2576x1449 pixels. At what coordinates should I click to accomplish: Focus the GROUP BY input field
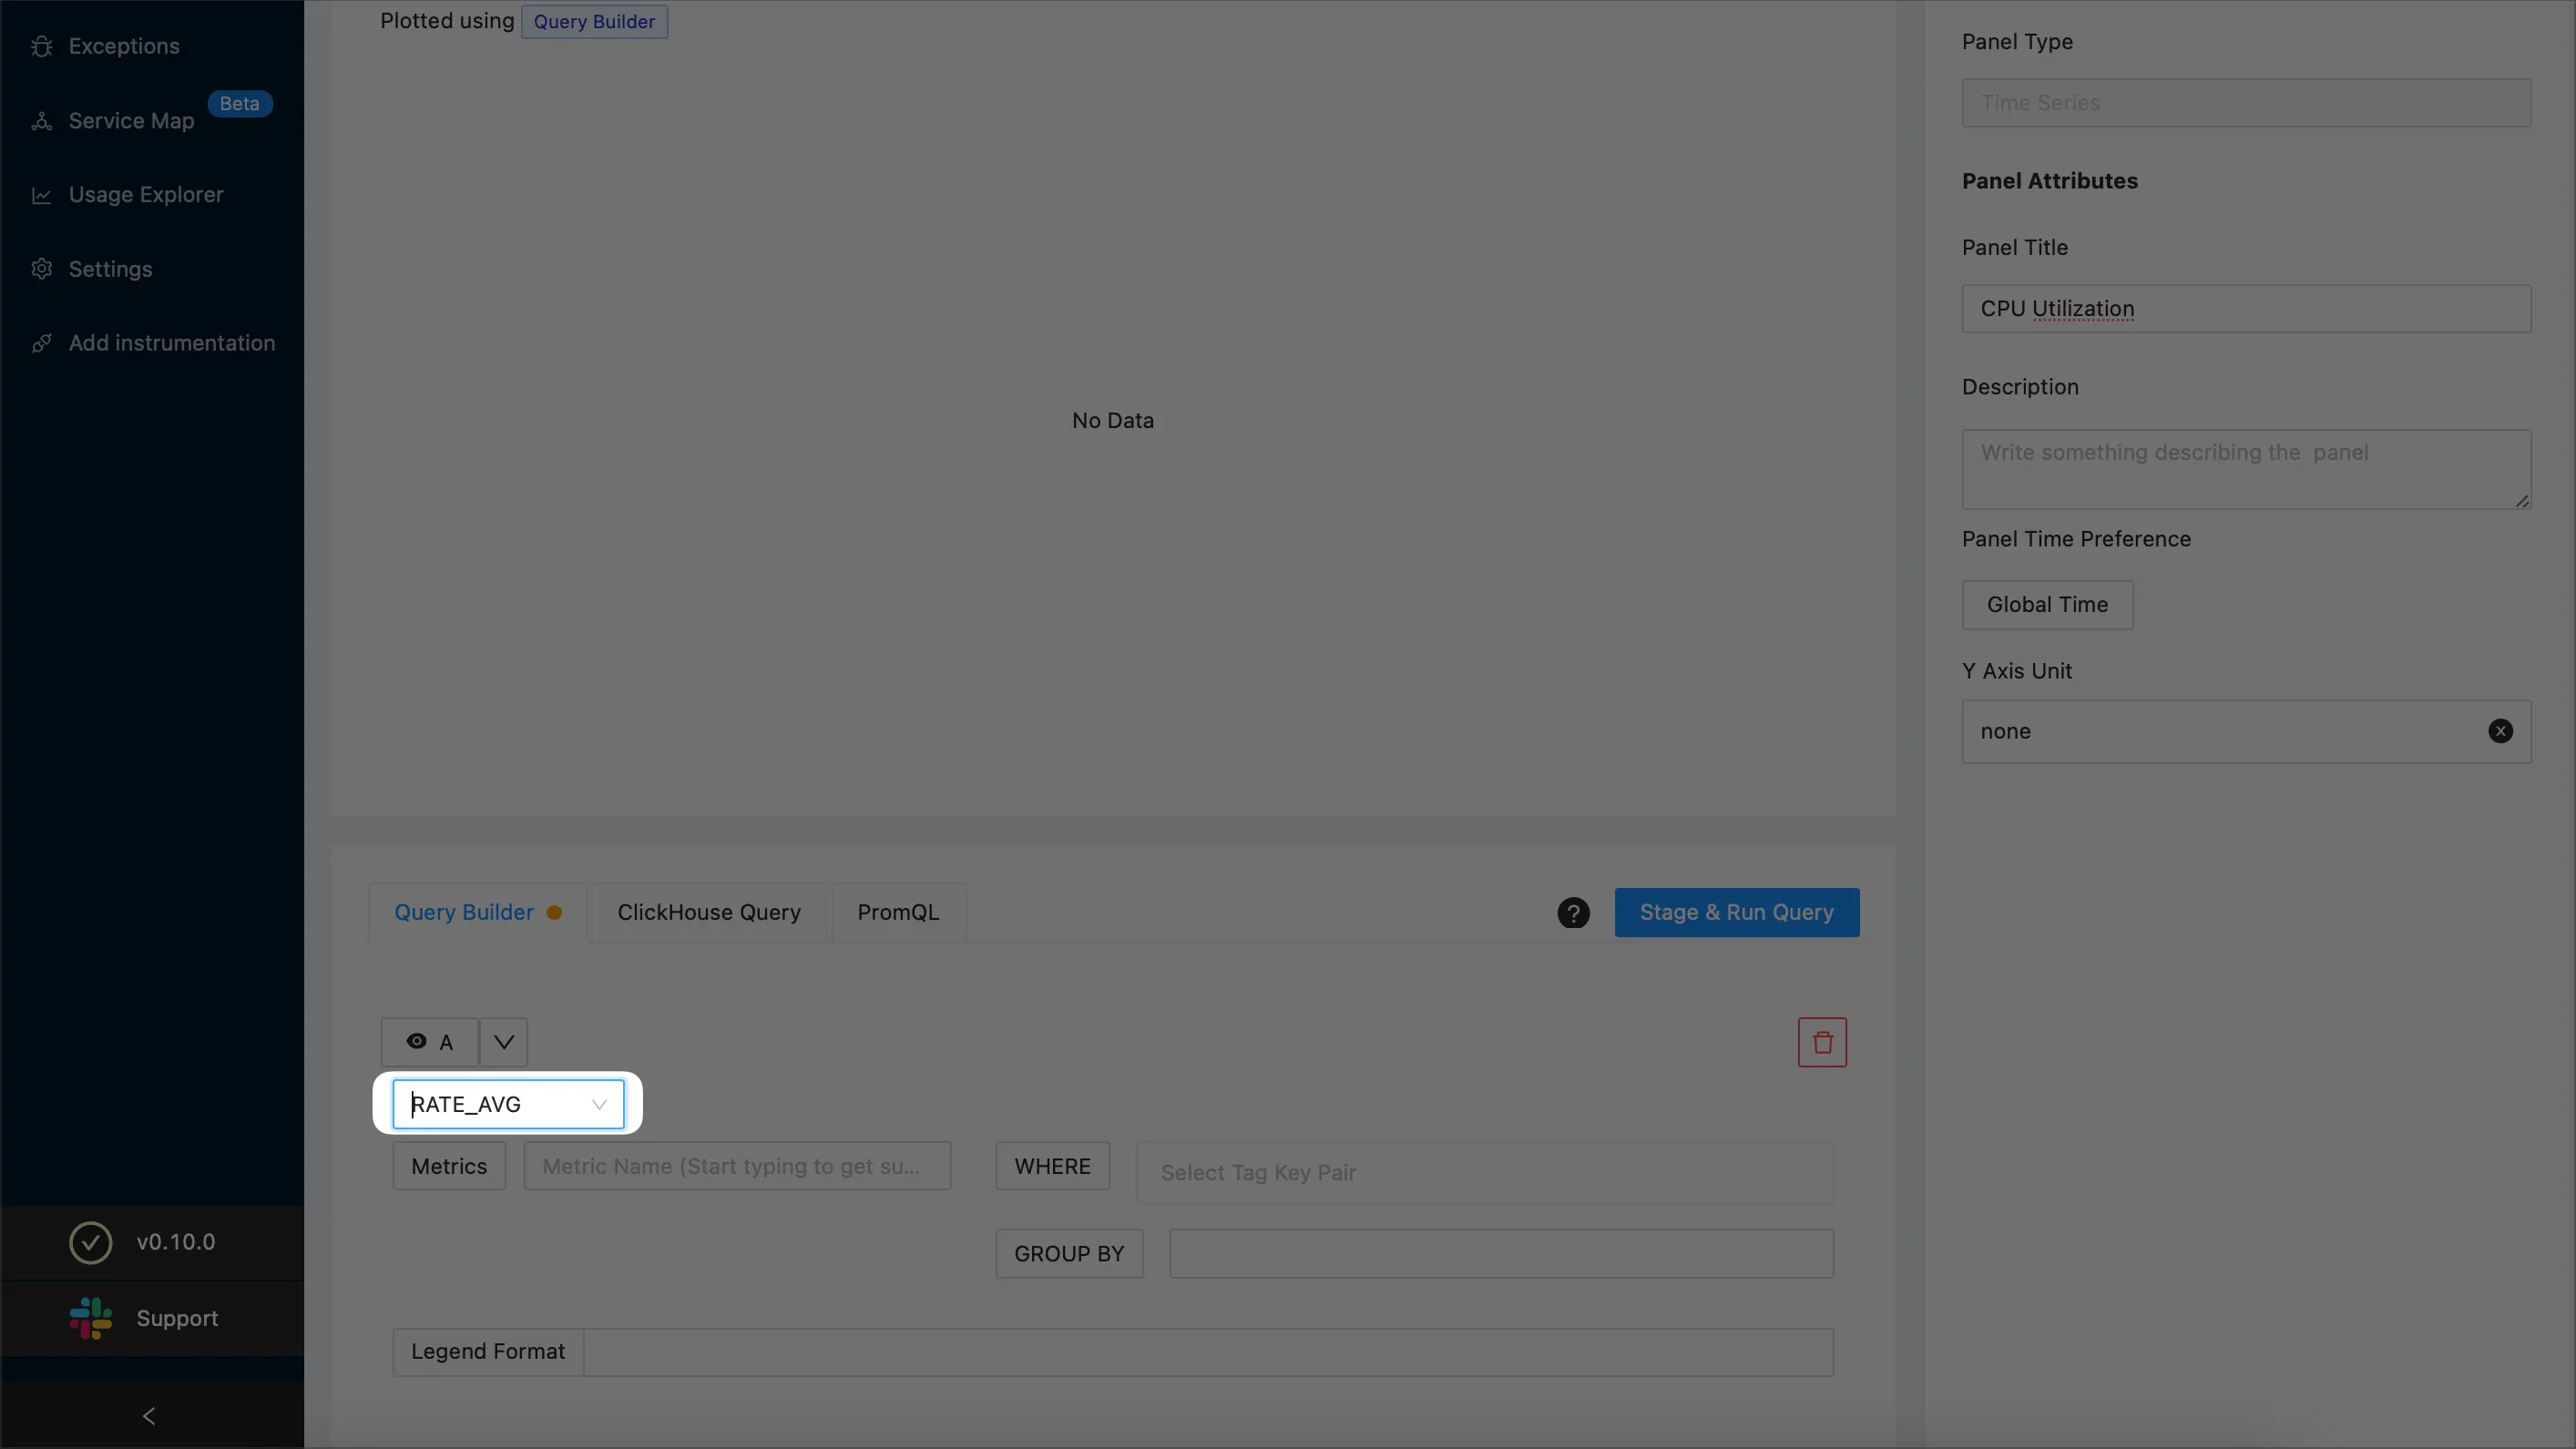(x=1501, y=1254)
